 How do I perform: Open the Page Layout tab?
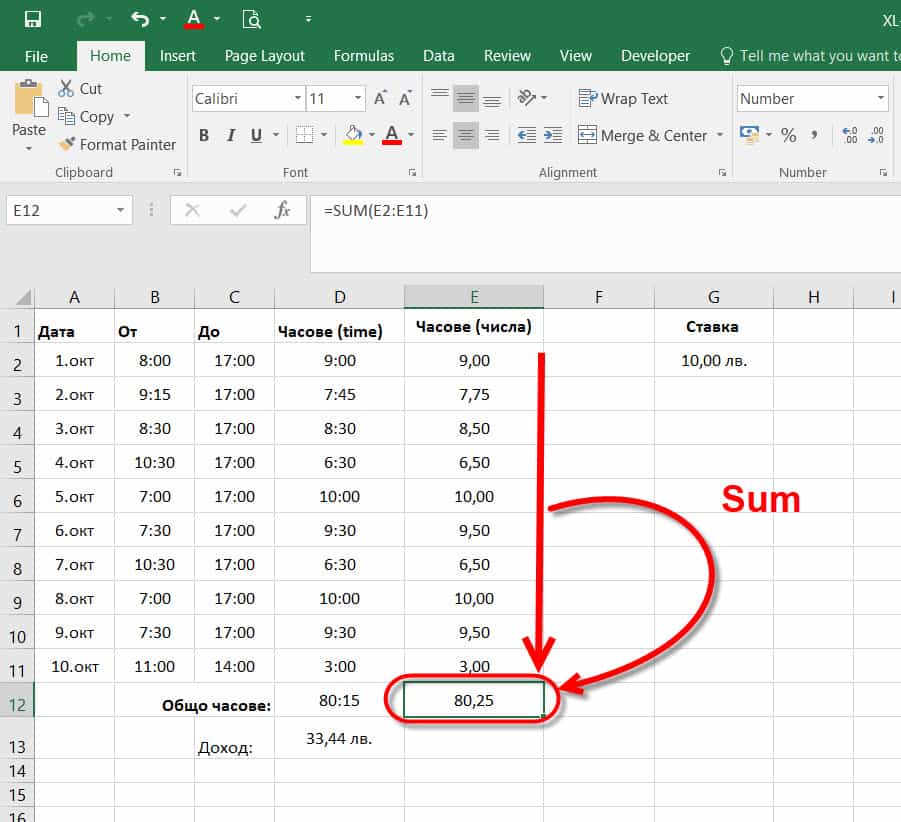tap(264, 56)
